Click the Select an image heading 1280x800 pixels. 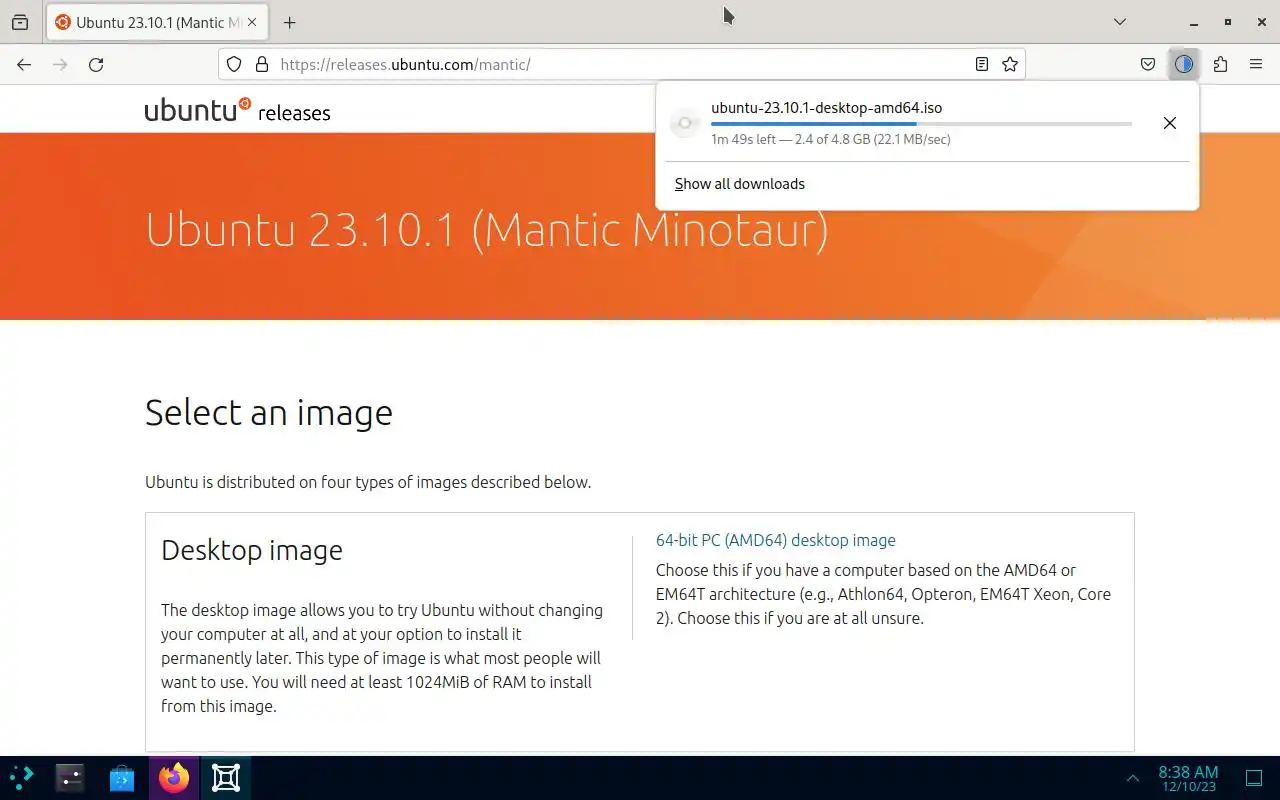(x=268, y=412)
